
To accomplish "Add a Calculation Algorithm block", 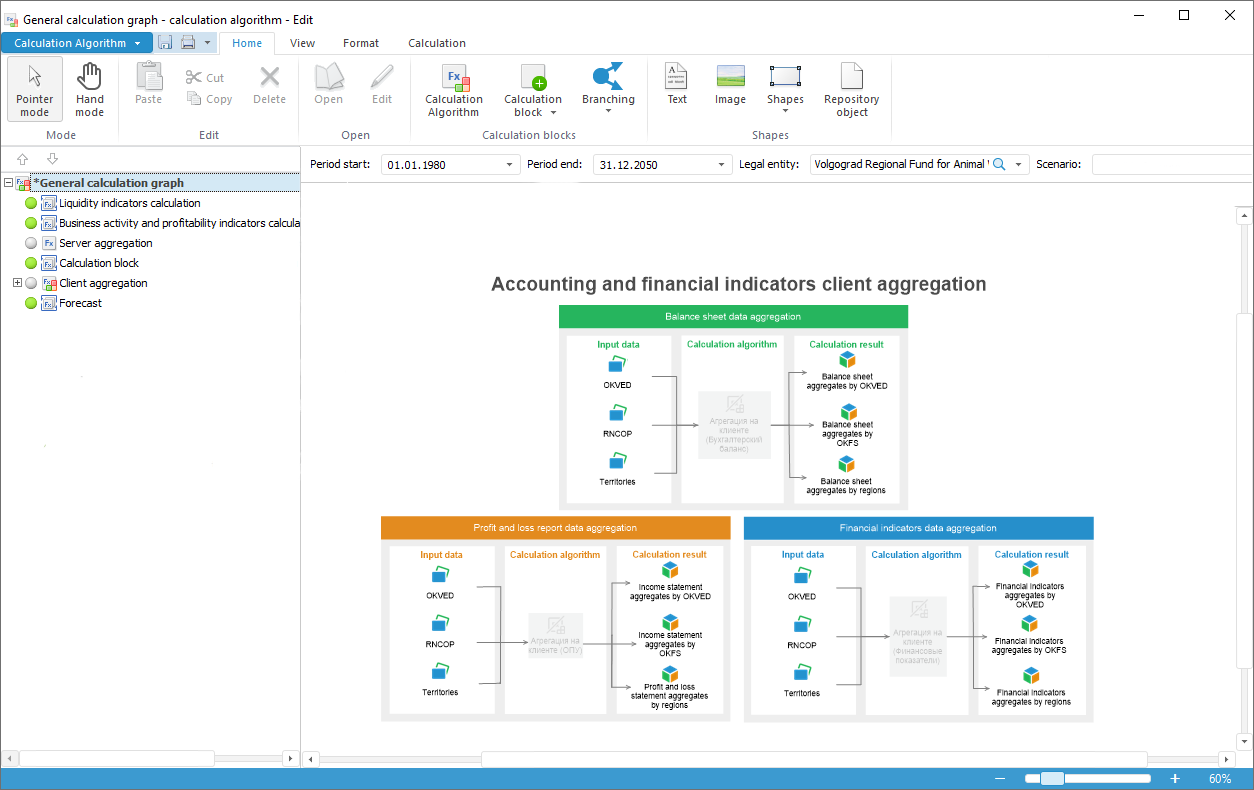I will click(454, 90).
